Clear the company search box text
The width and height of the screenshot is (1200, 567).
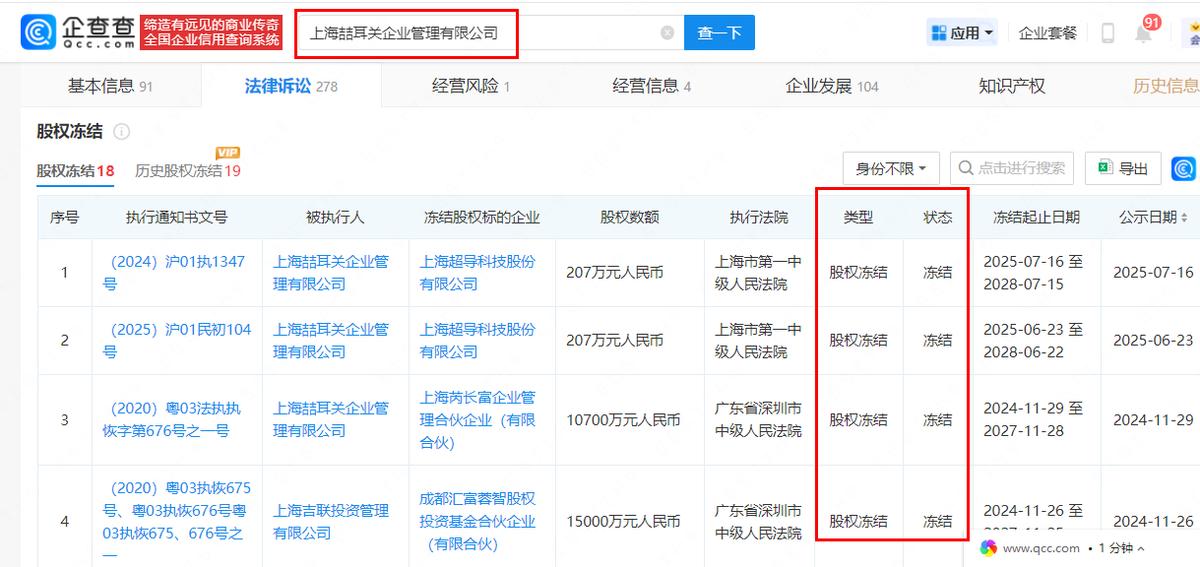click(667, 32)
